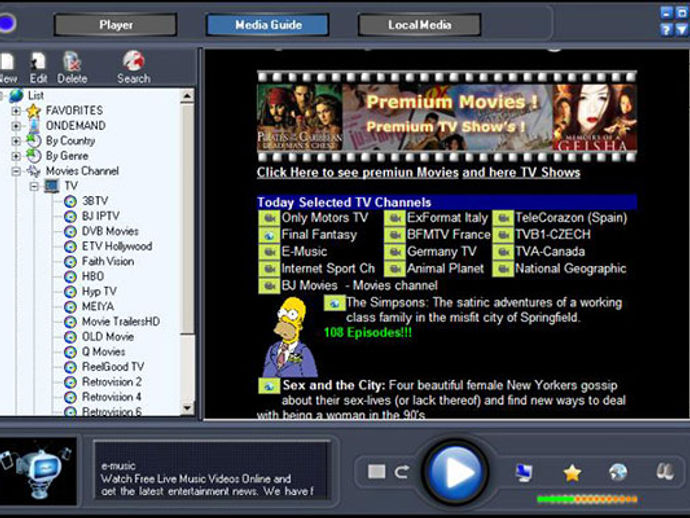Click the help question mark icon top right
Image resolution: width=690 pixels, height=518 pixels.
[667, 29]
